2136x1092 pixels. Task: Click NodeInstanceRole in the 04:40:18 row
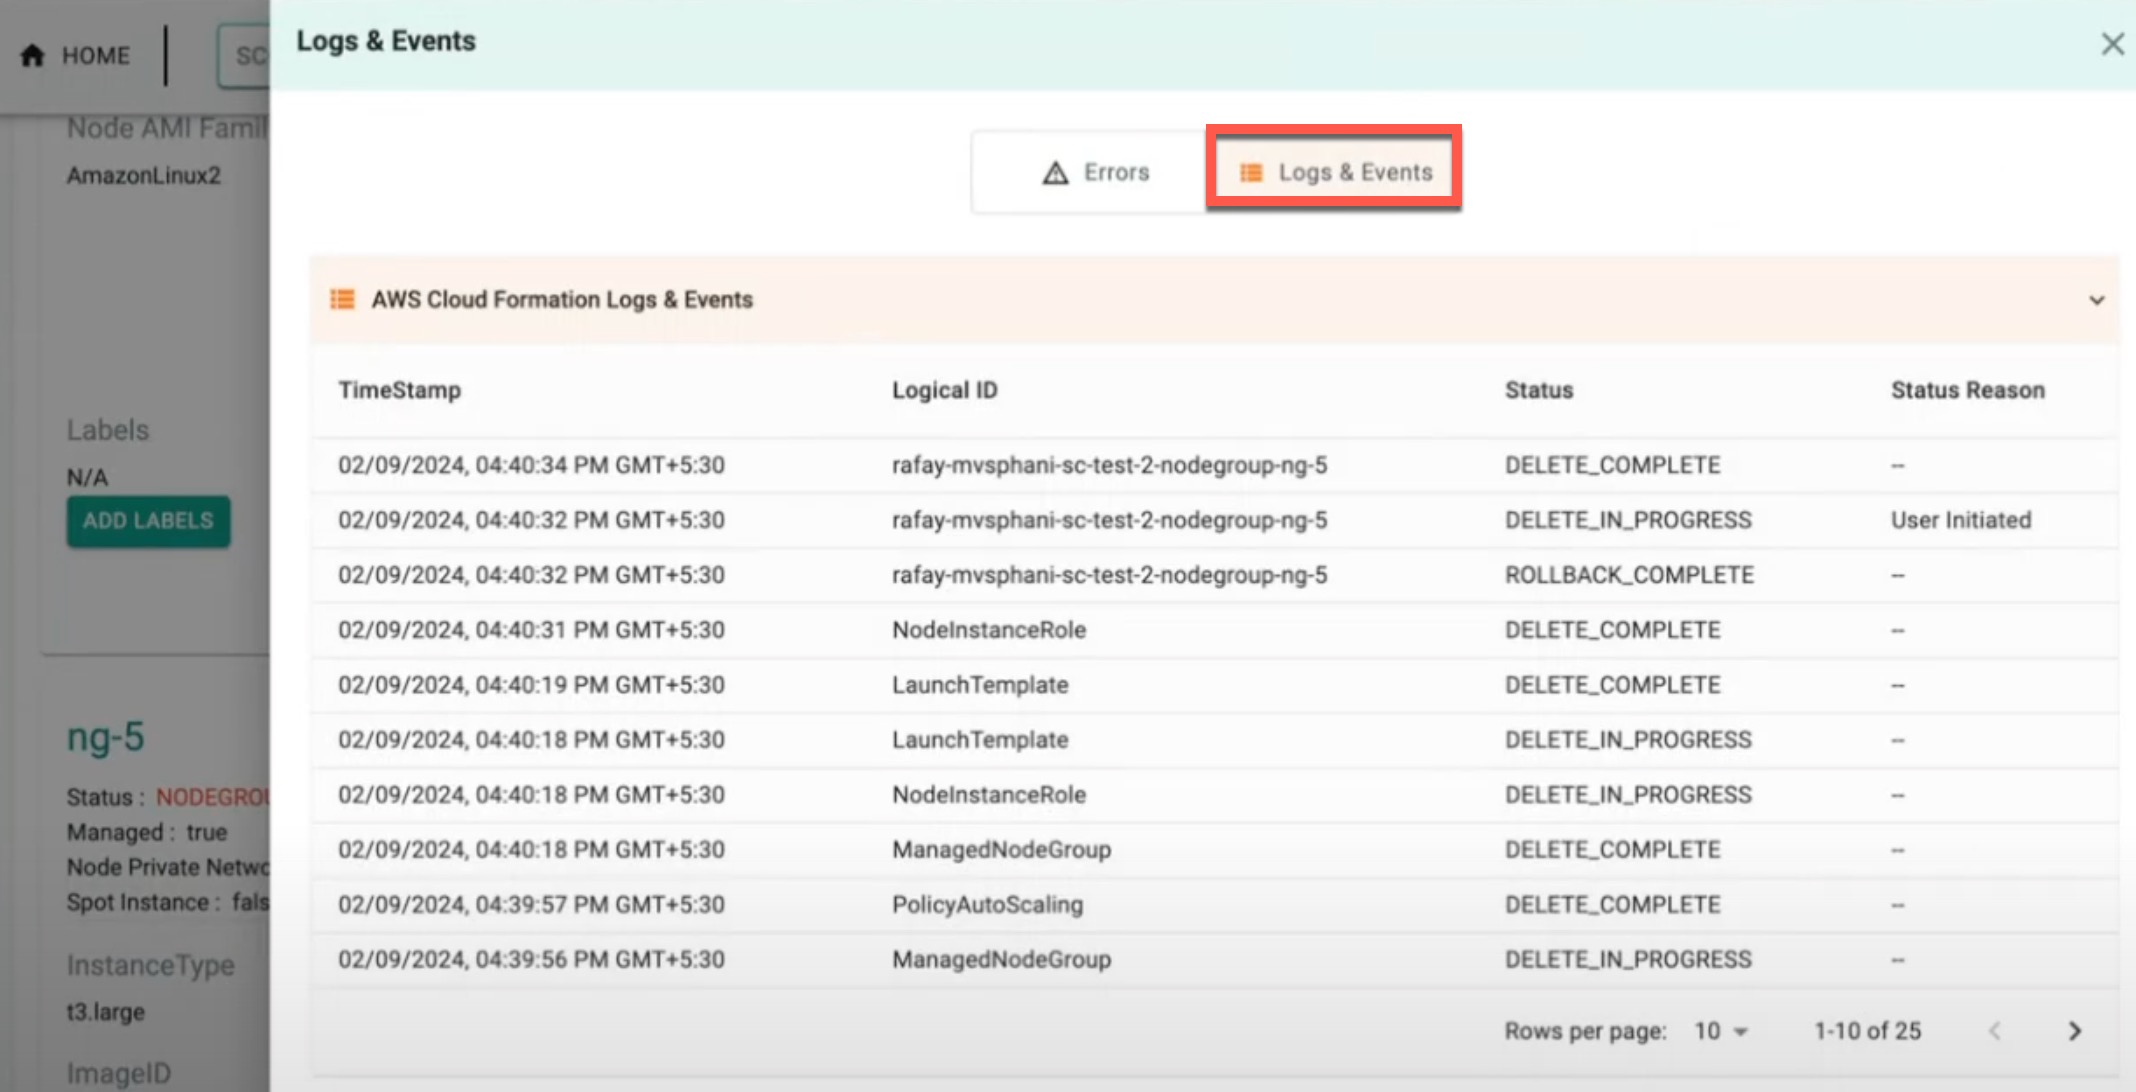pos(989,795)
